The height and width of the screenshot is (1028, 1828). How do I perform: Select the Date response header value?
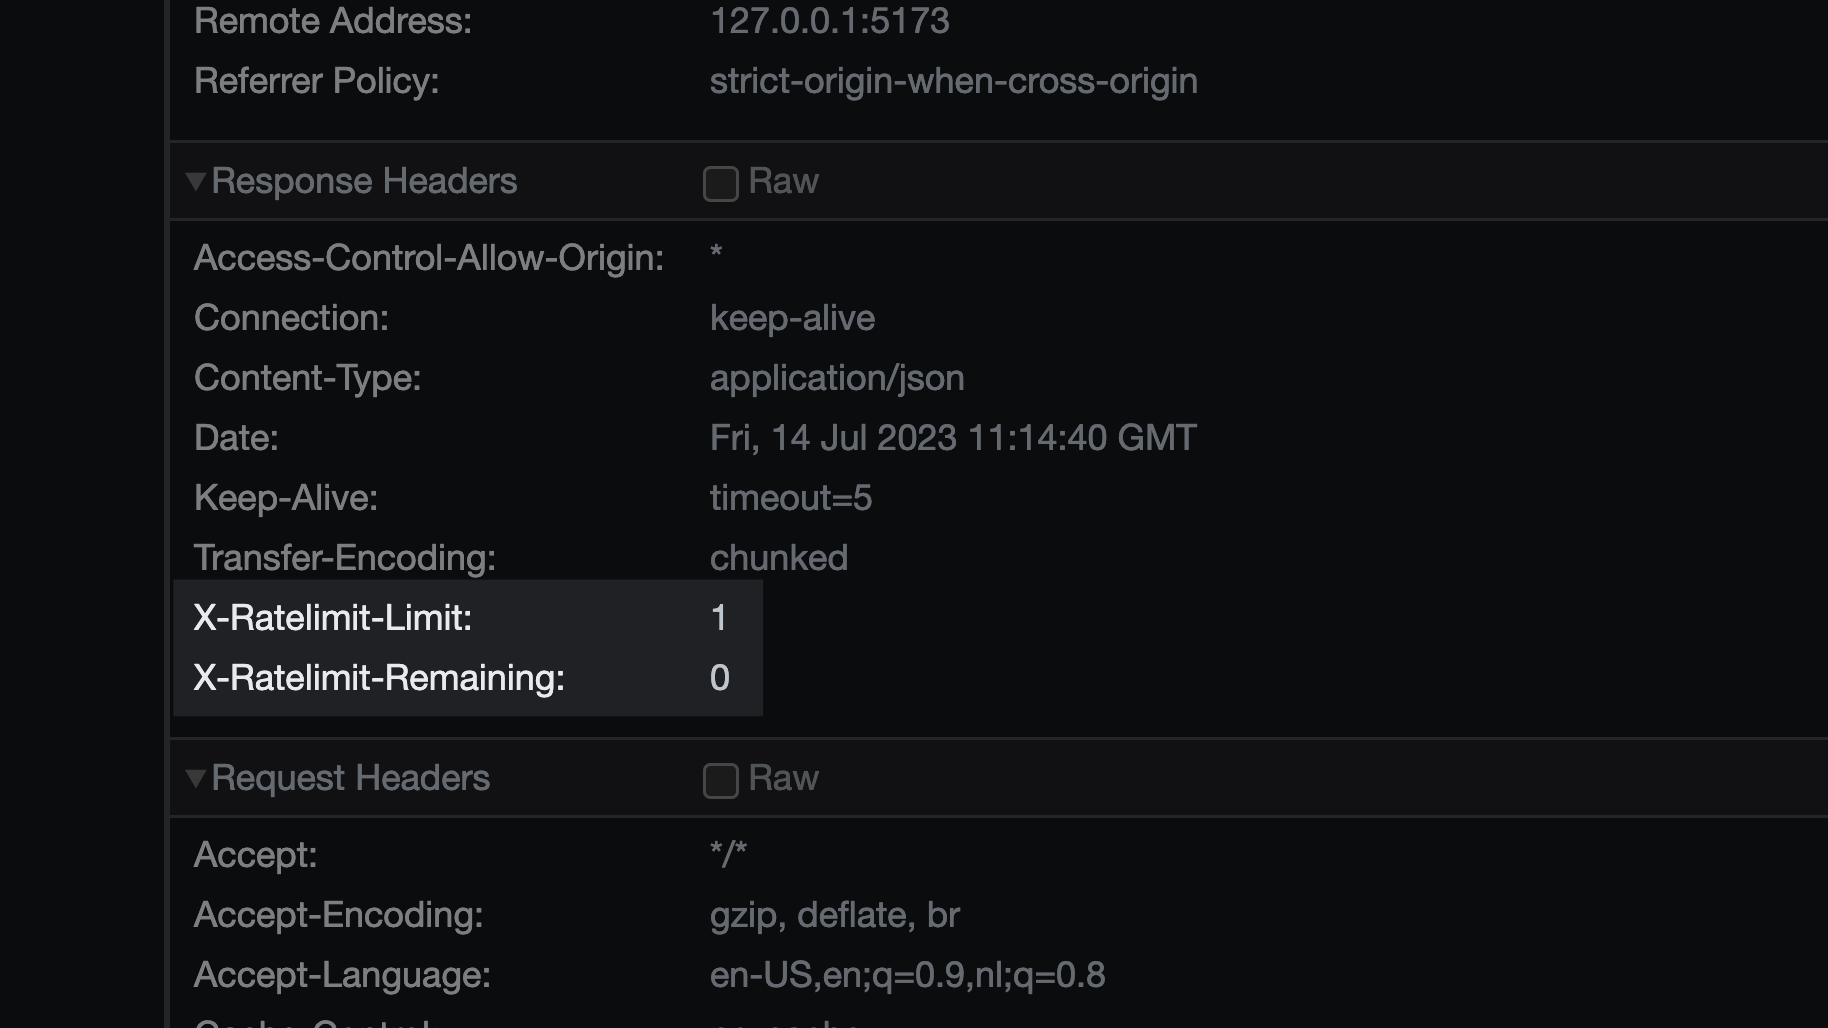click(953, 437)
